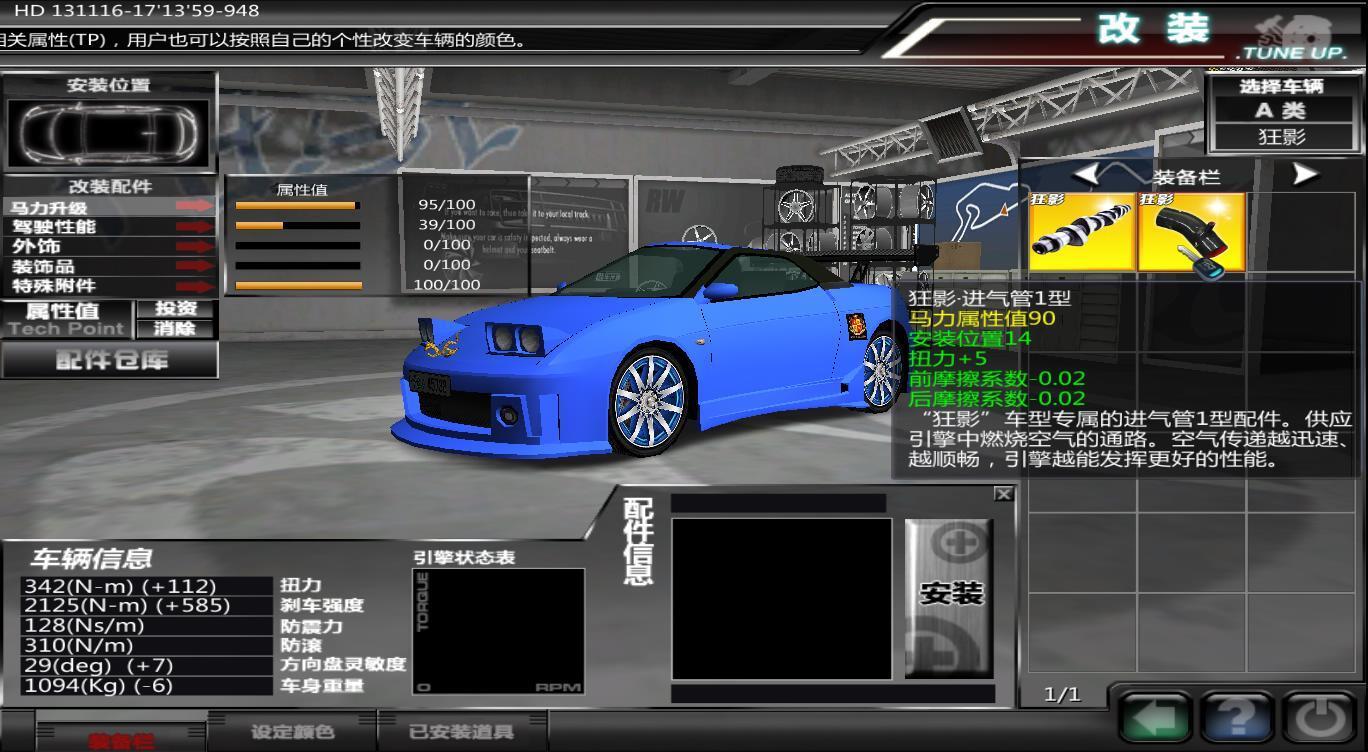Click the 马力升级 attribute progress bar

click(297, 206)
